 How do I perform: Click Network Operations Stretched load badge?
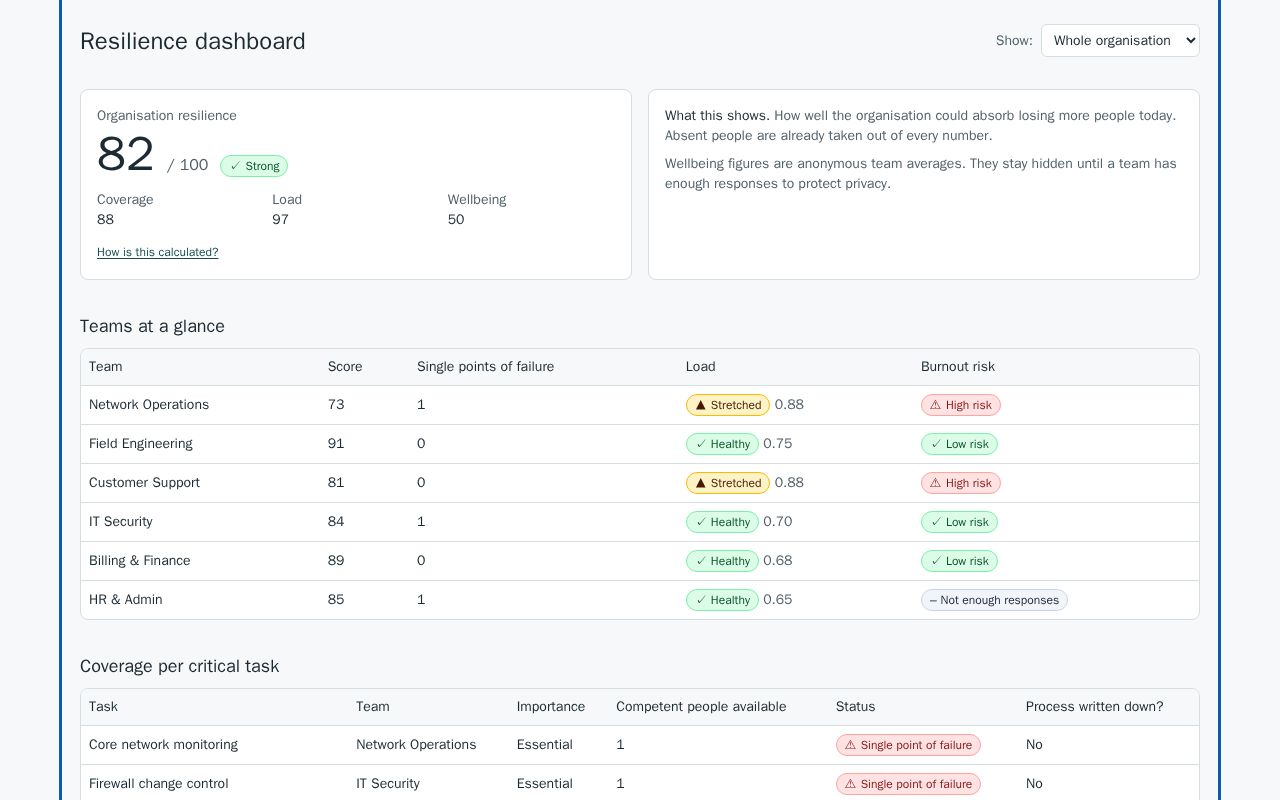click(x=728, y=405)
